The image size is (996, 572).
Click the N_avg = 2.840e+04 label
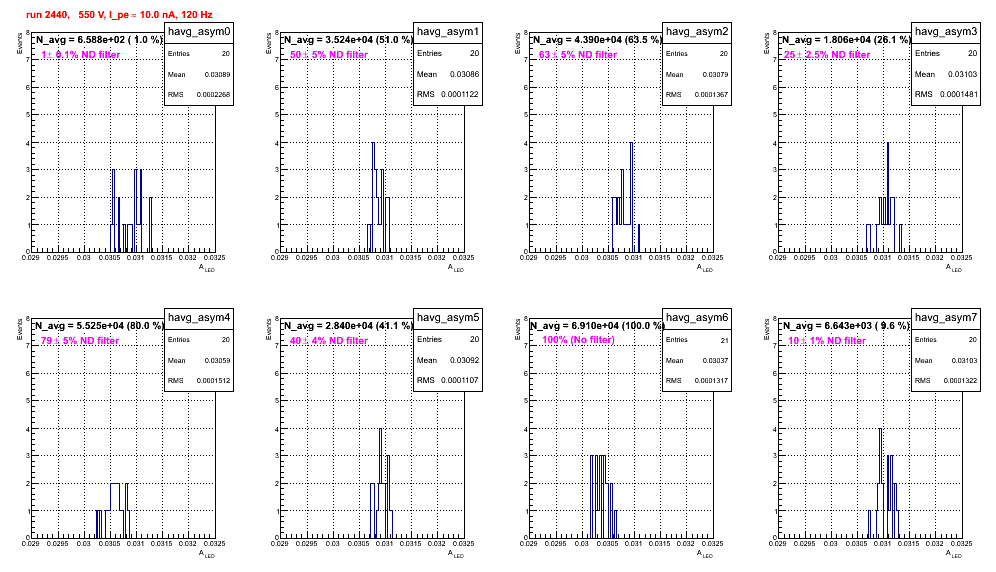347,326
